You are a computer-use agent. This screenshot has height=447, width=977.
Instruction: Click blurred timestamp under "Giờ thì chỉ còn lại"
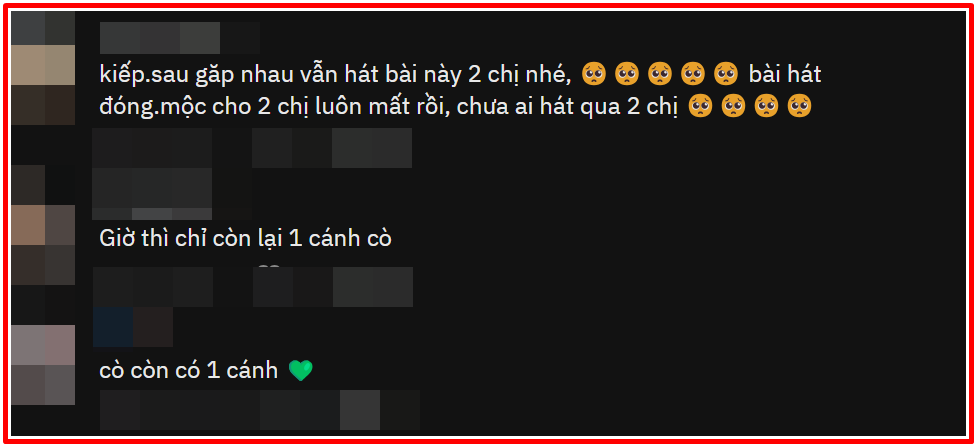coord(153,287)
